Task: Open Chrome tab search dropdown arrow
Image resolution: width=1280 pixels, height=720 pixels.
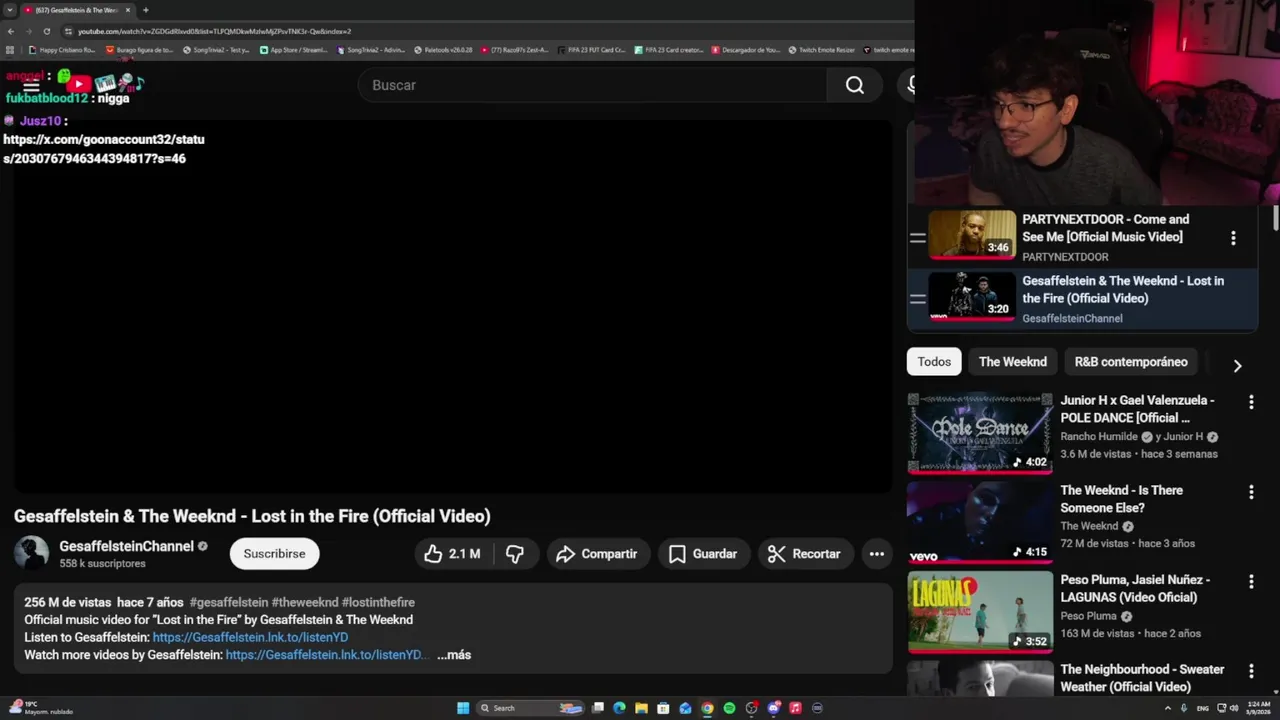Action: point(8,10)
